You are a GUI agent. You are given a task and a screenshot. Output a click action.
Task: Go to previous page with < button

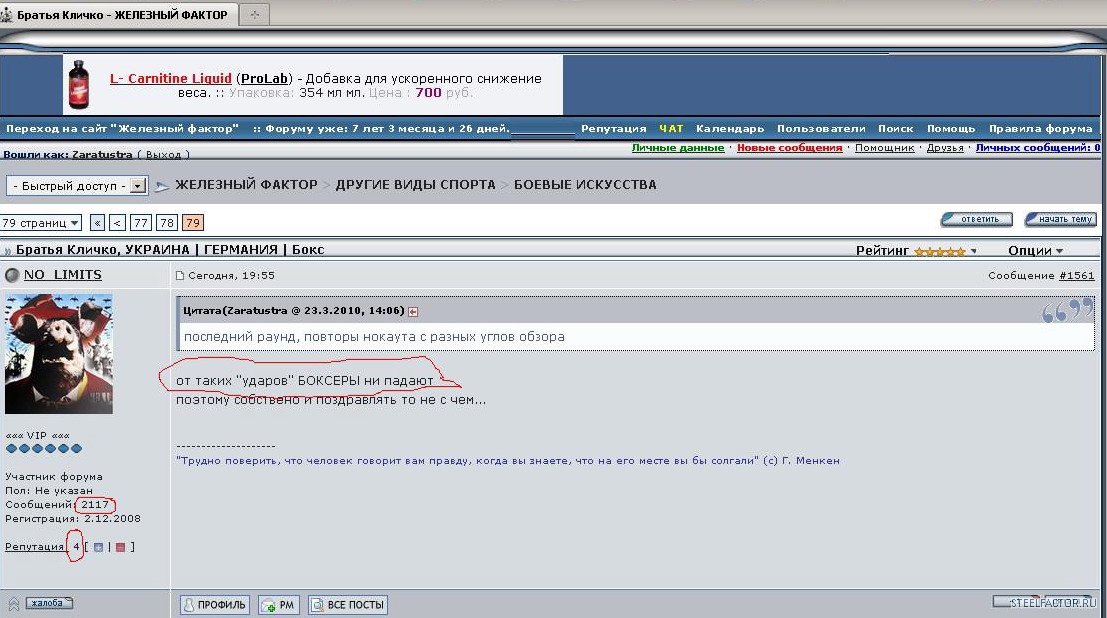[x=118, y=222]
